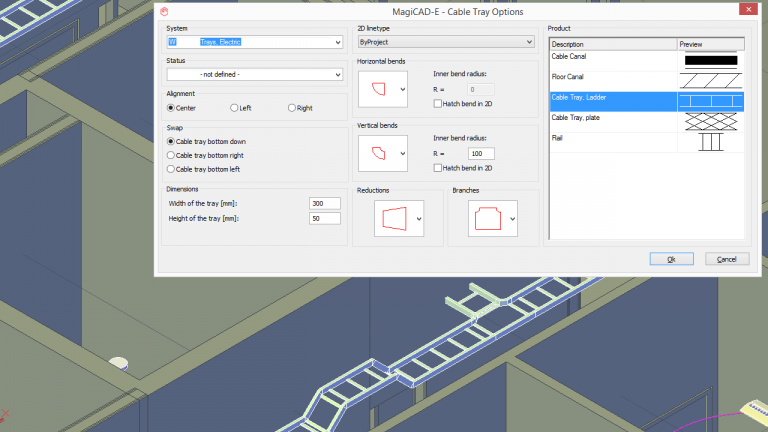Select the Cable Canal preview swatch
Viewport: 768px width, 432px height.
[711, 61]
